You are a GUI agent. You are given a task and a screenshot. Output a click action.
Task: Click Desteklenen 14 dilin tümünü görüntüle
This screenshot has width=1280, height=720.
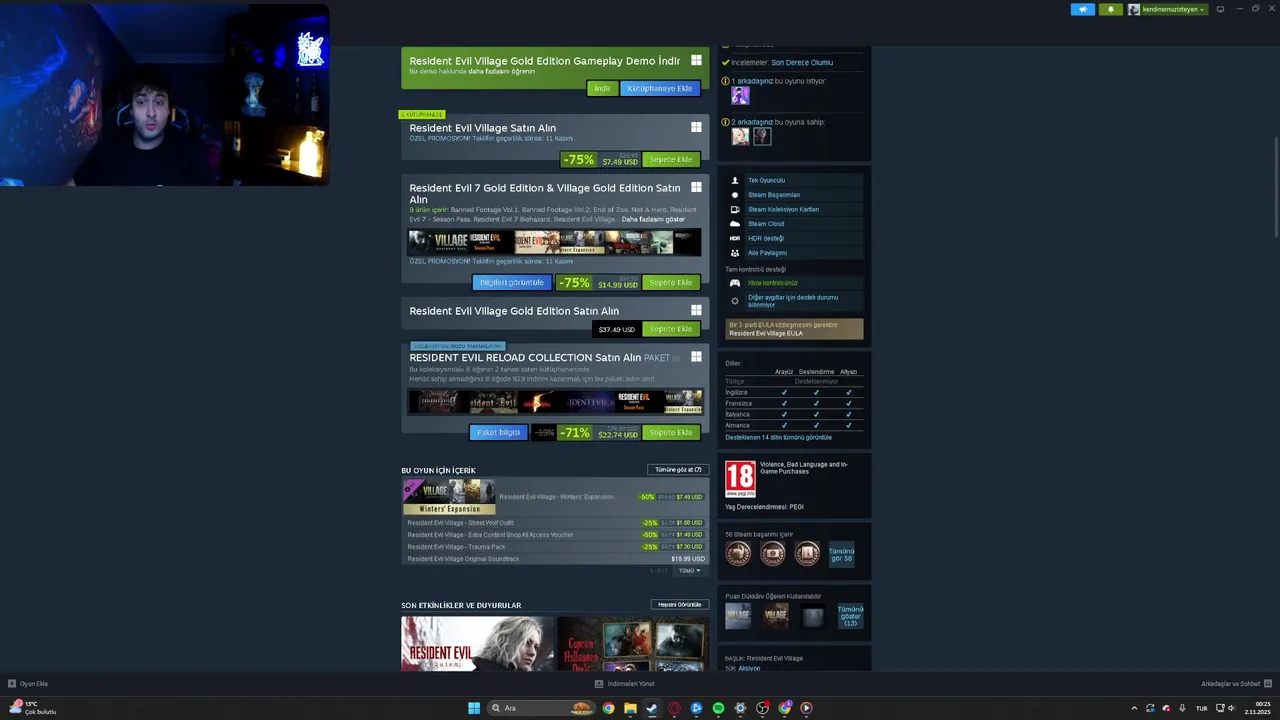coord(778,437)
